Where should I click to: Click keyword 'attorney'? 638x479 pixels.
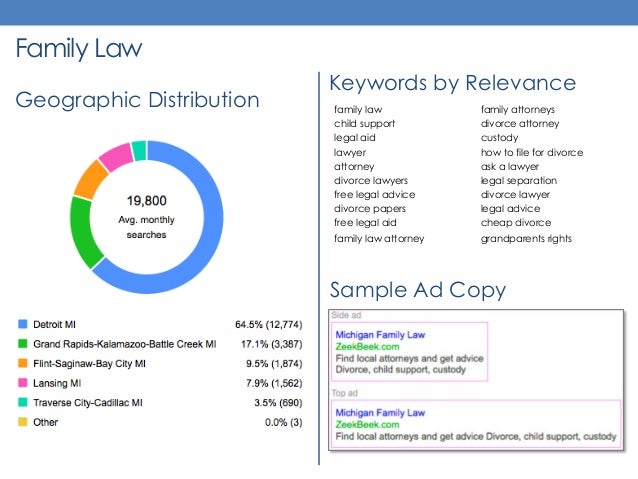[354, 166]
